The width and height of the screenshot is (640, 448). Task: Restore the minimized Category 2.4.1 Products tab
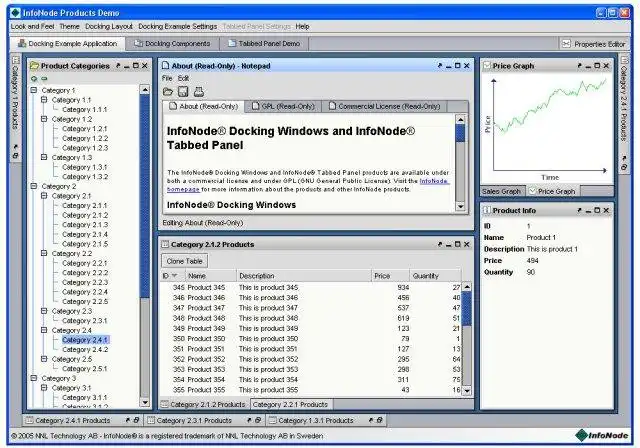[136, 419]
